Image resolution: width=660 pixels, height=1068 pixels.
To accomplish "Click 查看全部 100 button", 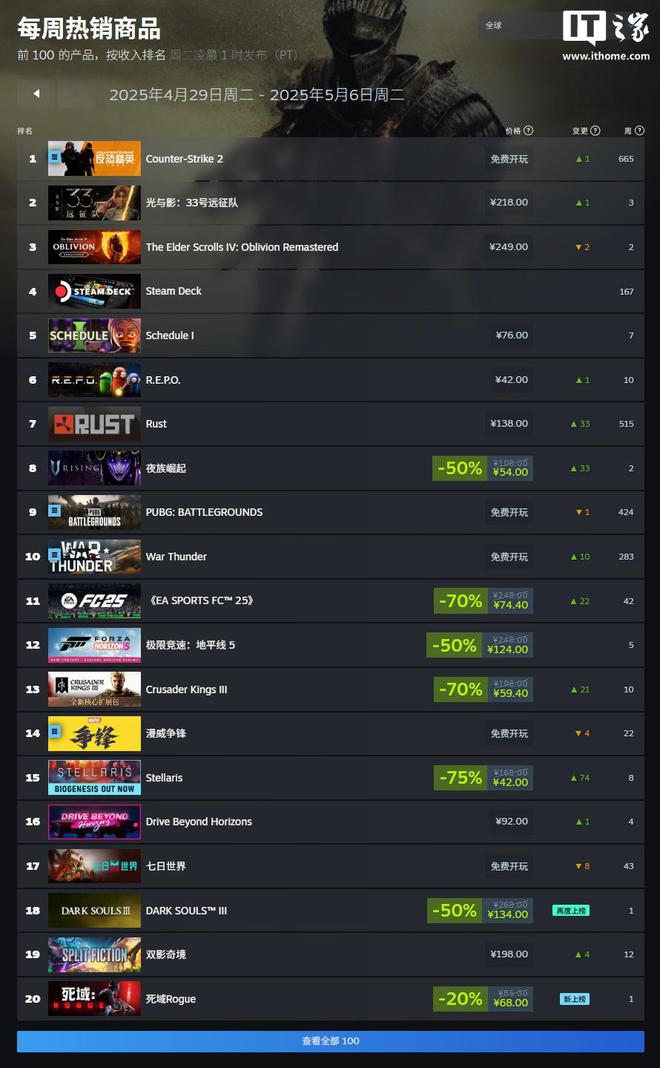I will click(330, 1041).
